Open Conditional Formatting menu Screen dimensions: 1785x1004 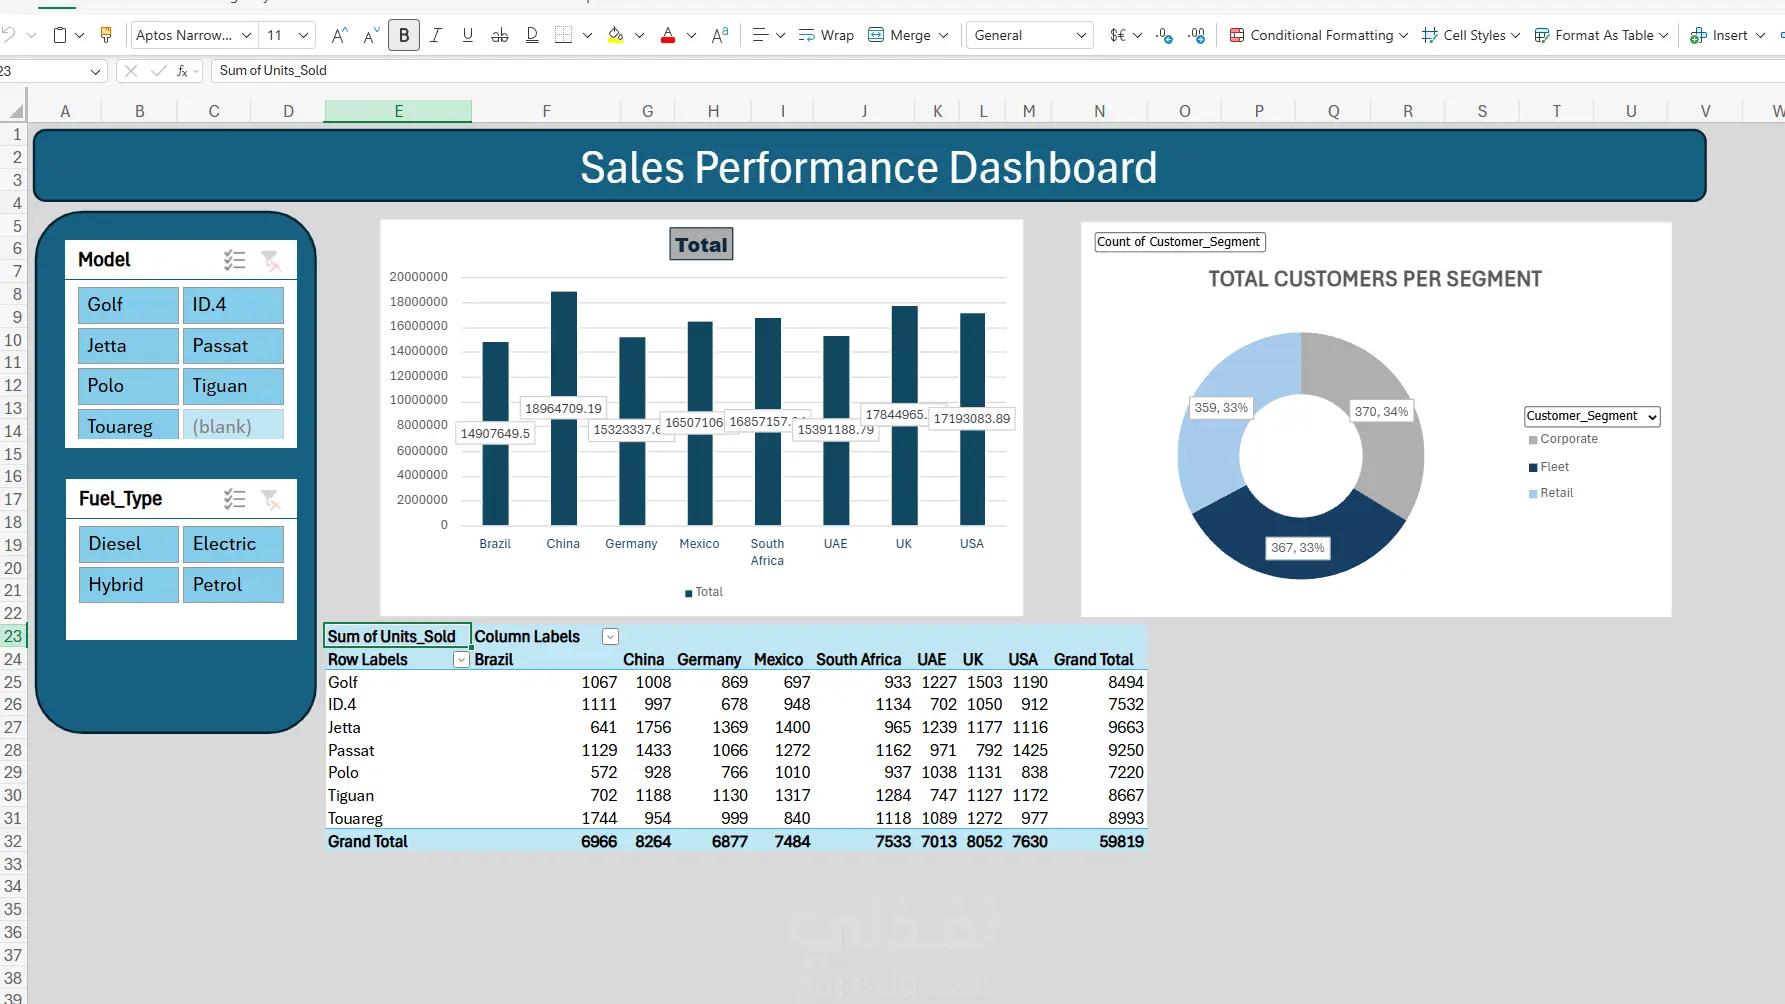1318,35
